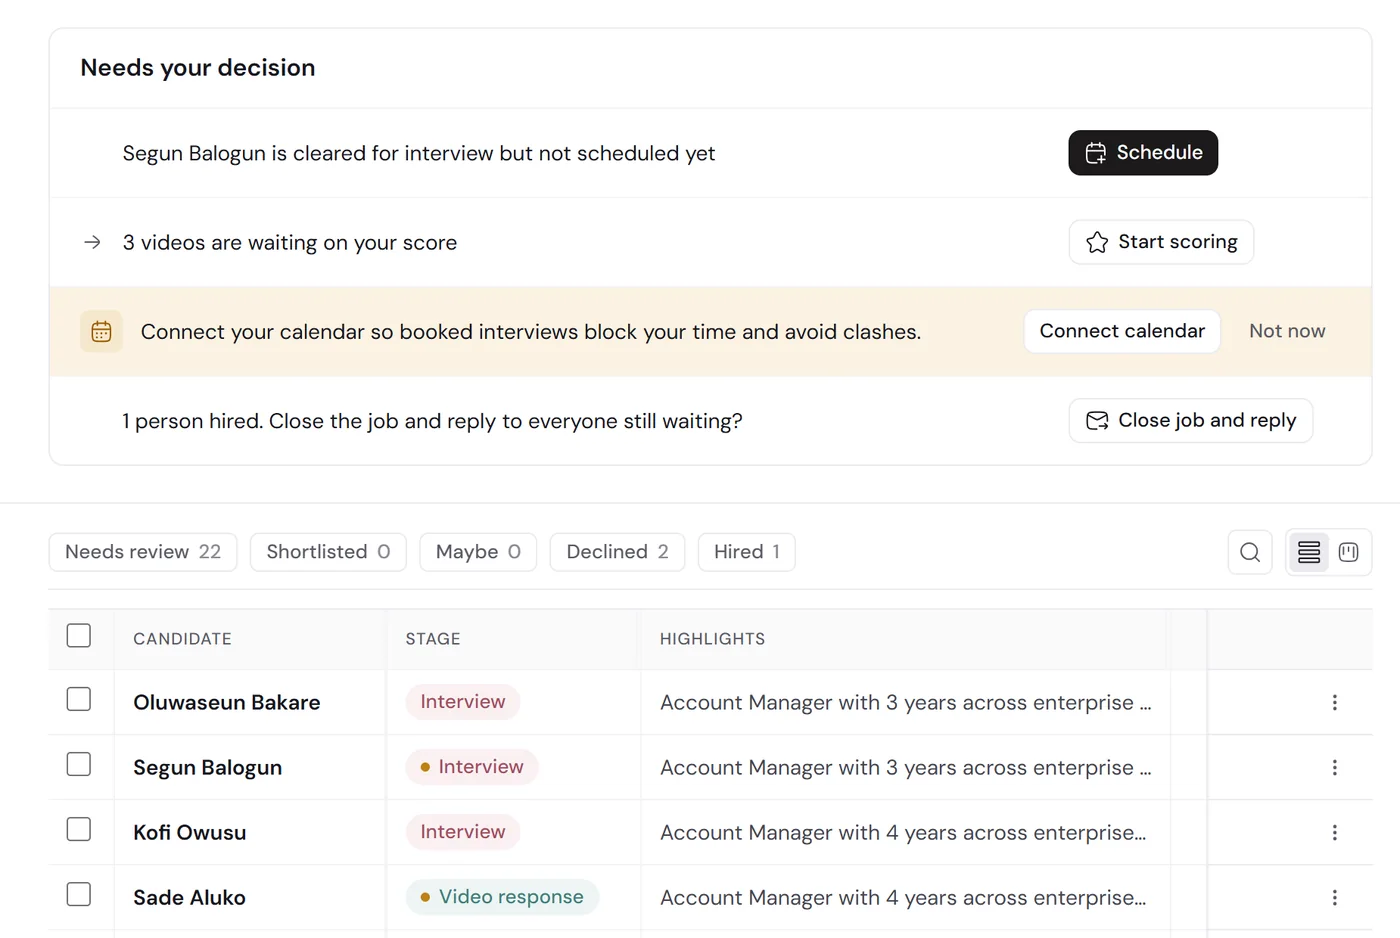Click the Connect calendar button

click(1122, 331)
